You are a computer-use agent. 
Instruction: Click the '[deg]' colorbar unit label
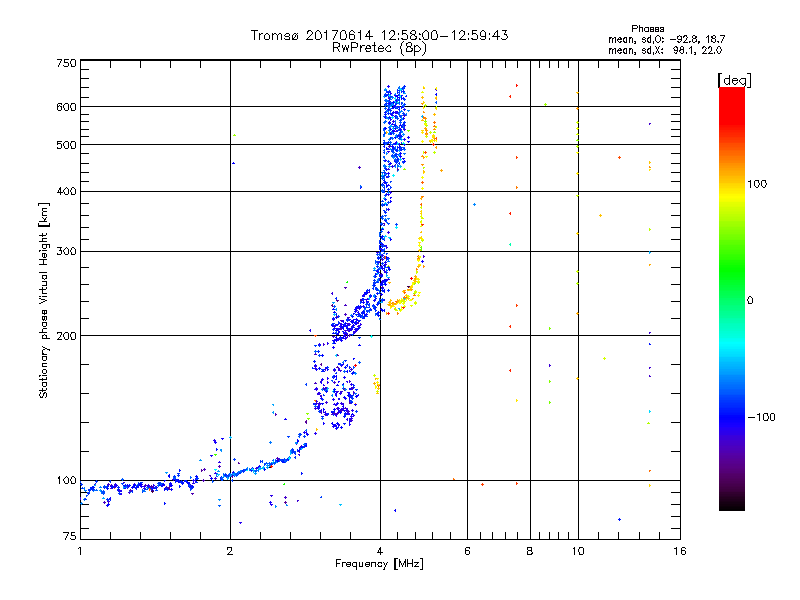(734, 80)
